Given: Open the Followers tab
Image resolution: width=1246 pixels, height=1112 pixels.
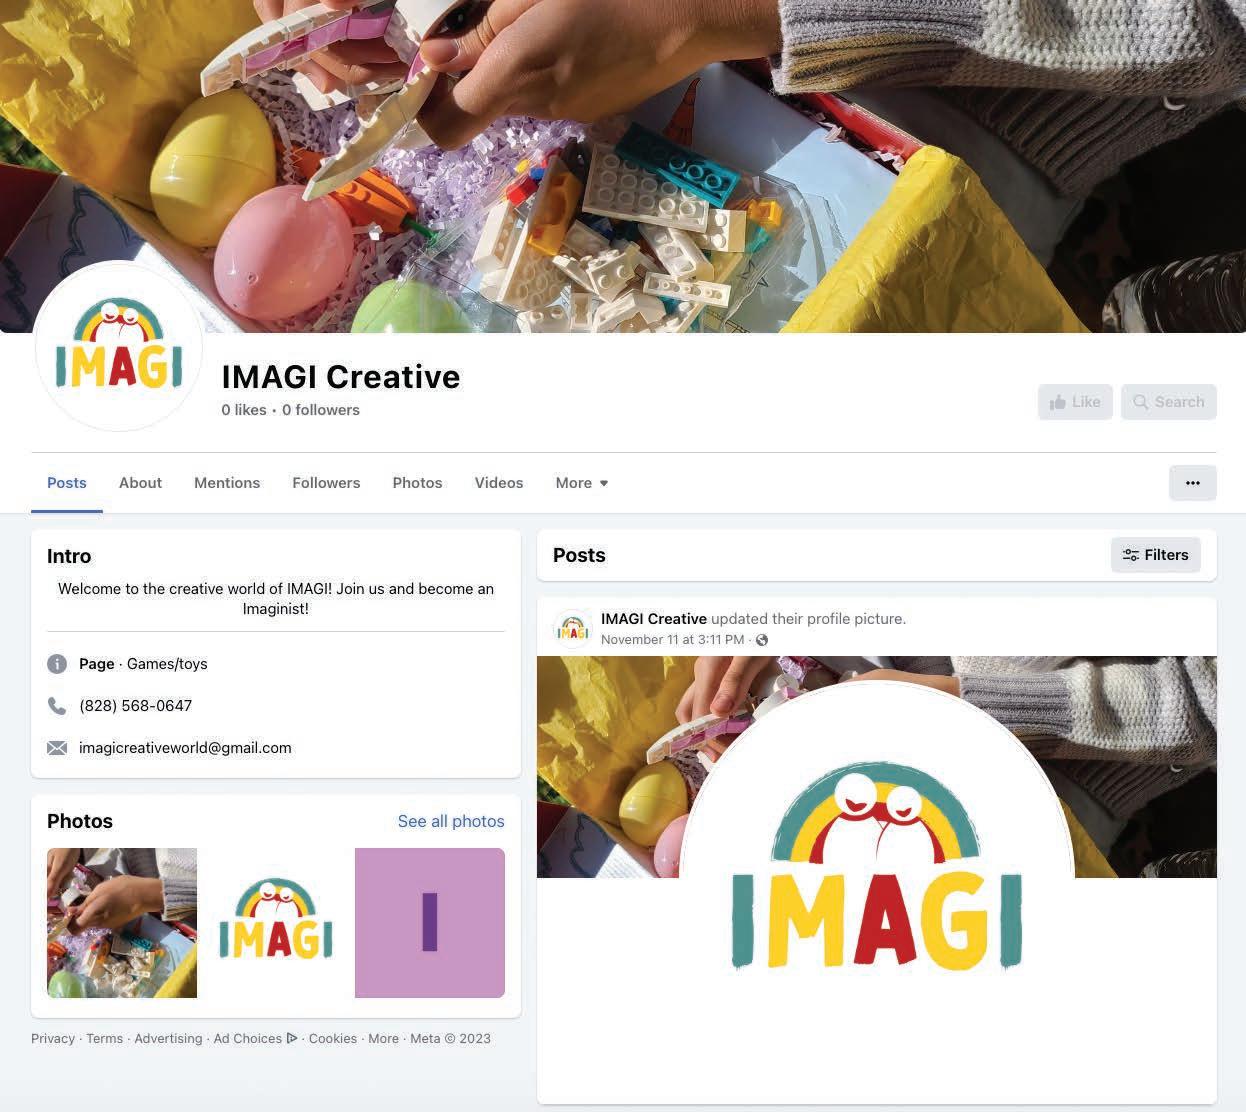Looking at the screenshot, I should (x=326, y=483).
